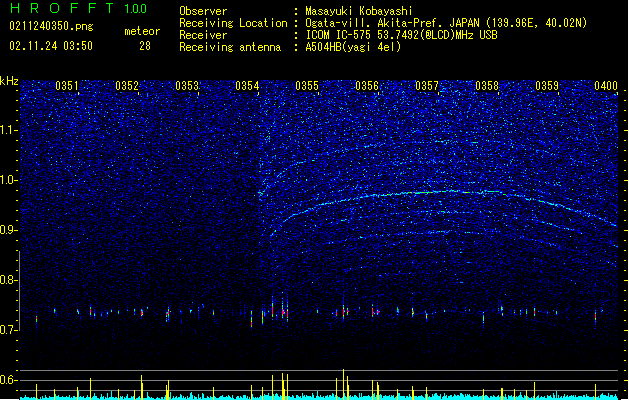Viewport: 629px width, 400px height.
Task: Click the 0.9 frequency axis label
Action: pyautogui.click(x=9, y=230)
